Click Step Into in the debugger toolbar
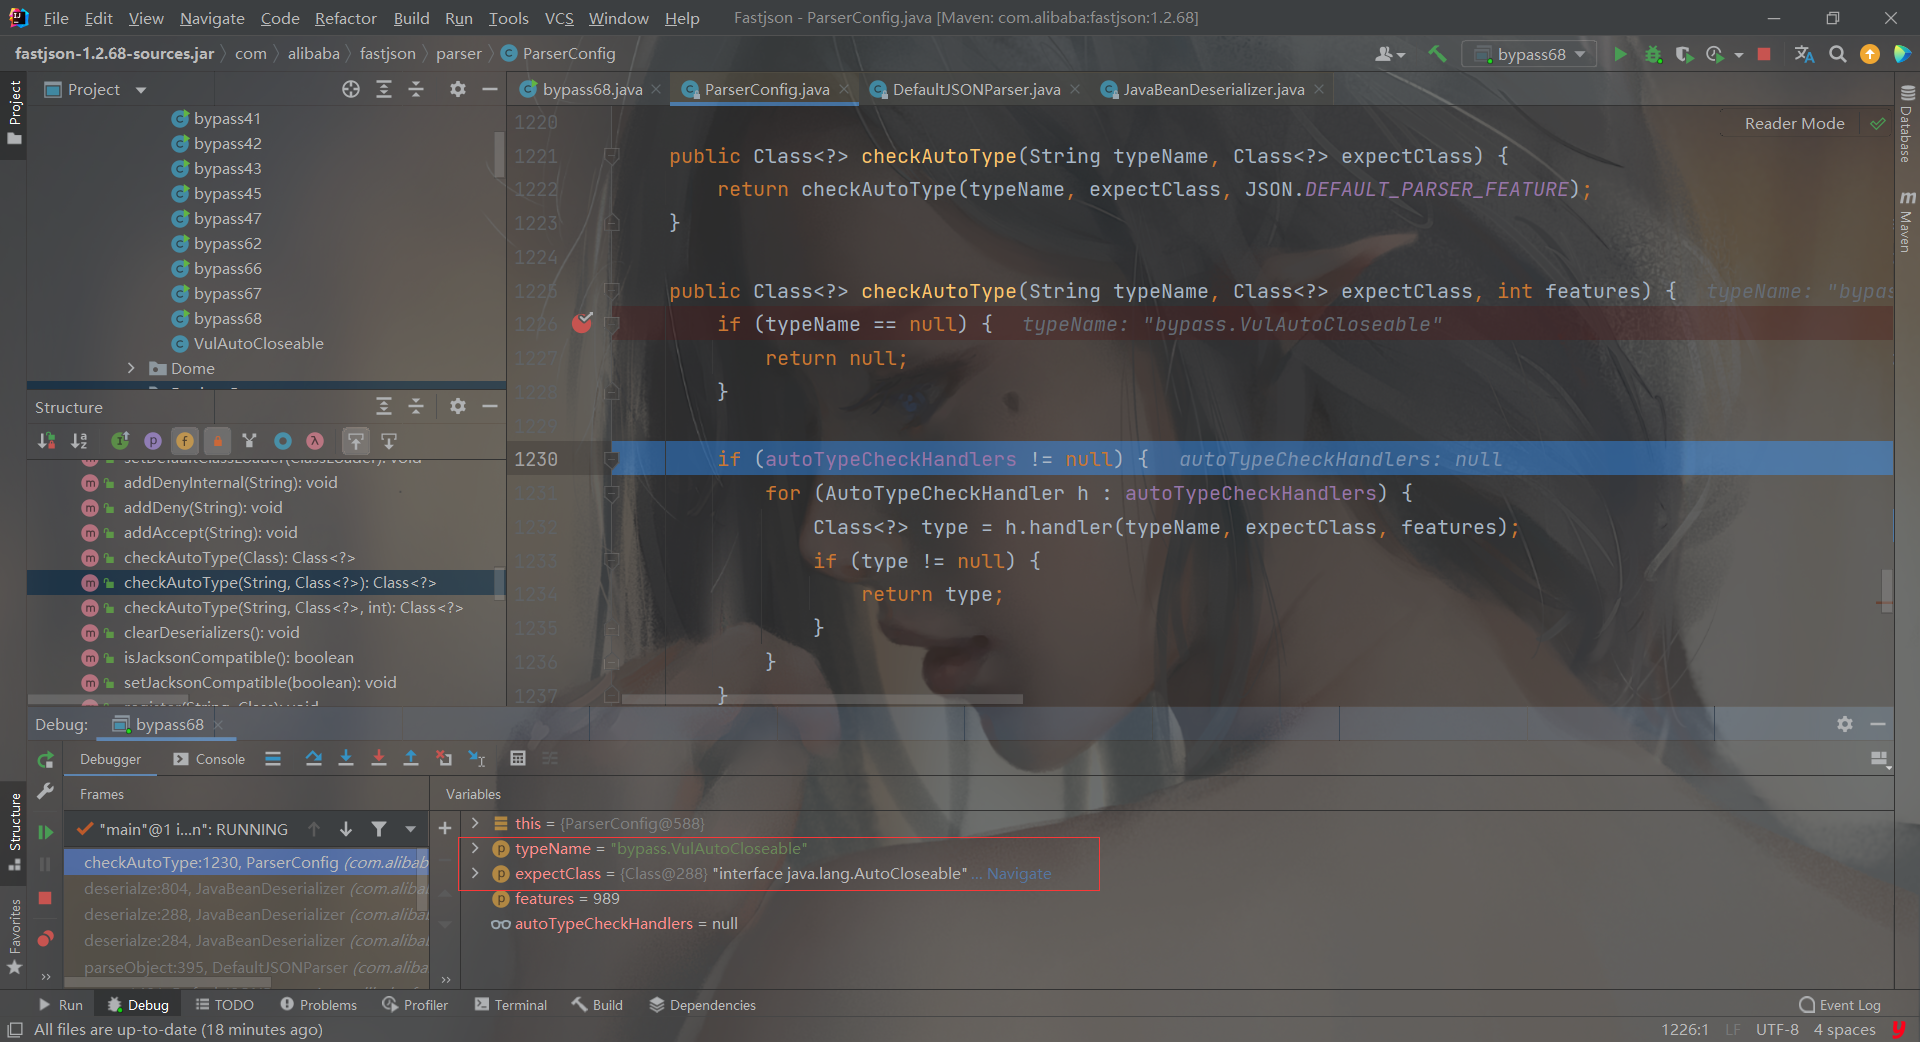The width and height of the screenshot is (1920, 1042). tap(346, 759)
